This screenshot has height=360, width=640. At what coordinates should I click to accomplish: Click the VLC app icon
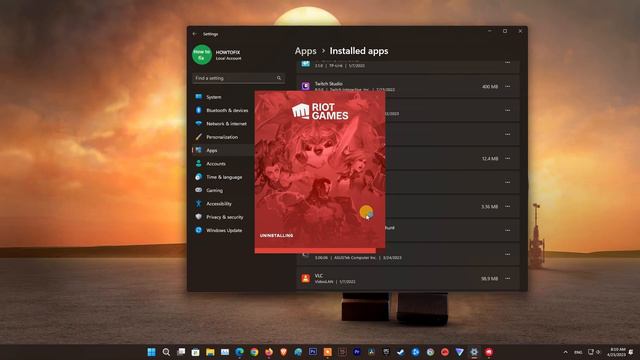(x=305, y=278)
